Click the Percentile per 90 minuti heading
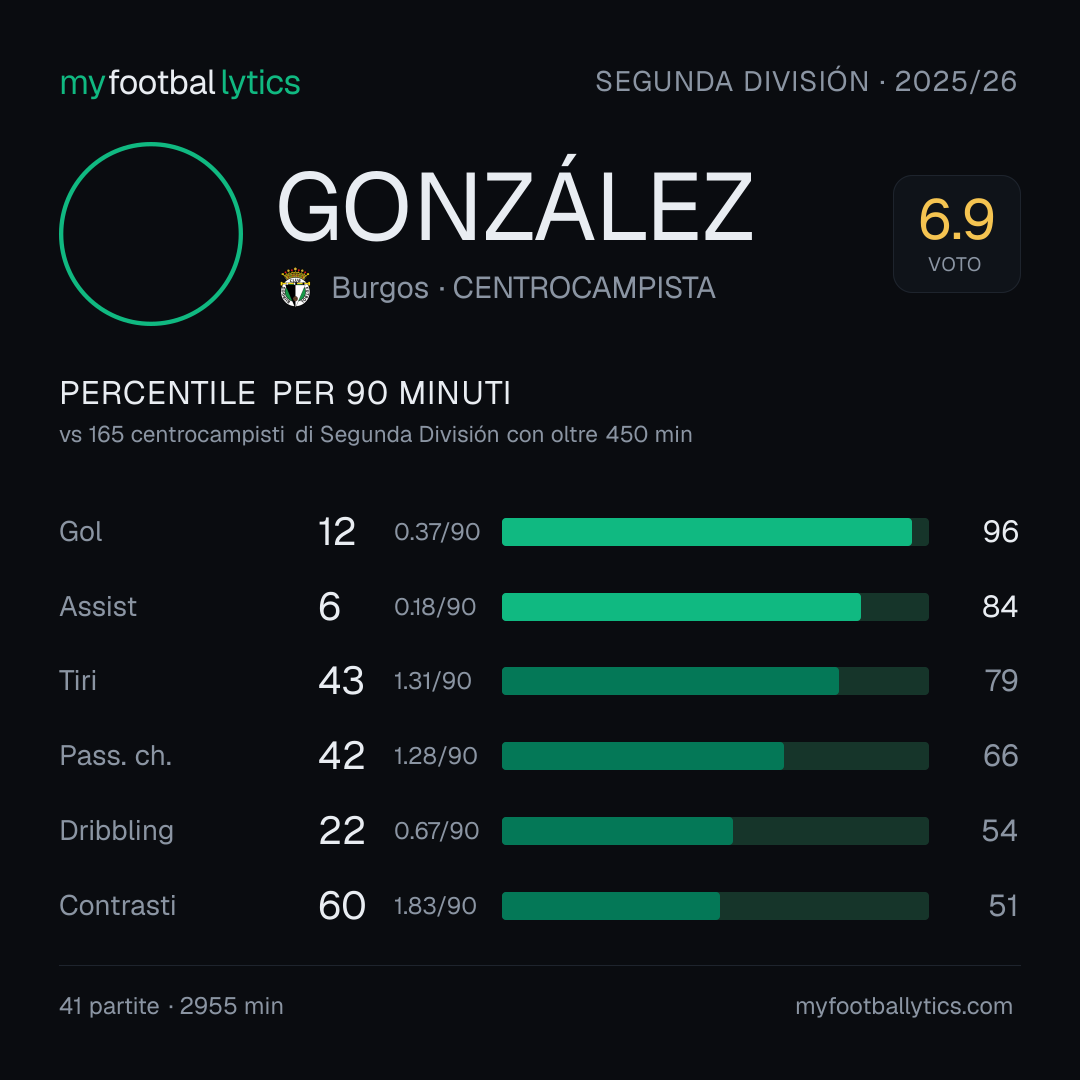Screen dimensions: 1080x1080 [285, 393]
